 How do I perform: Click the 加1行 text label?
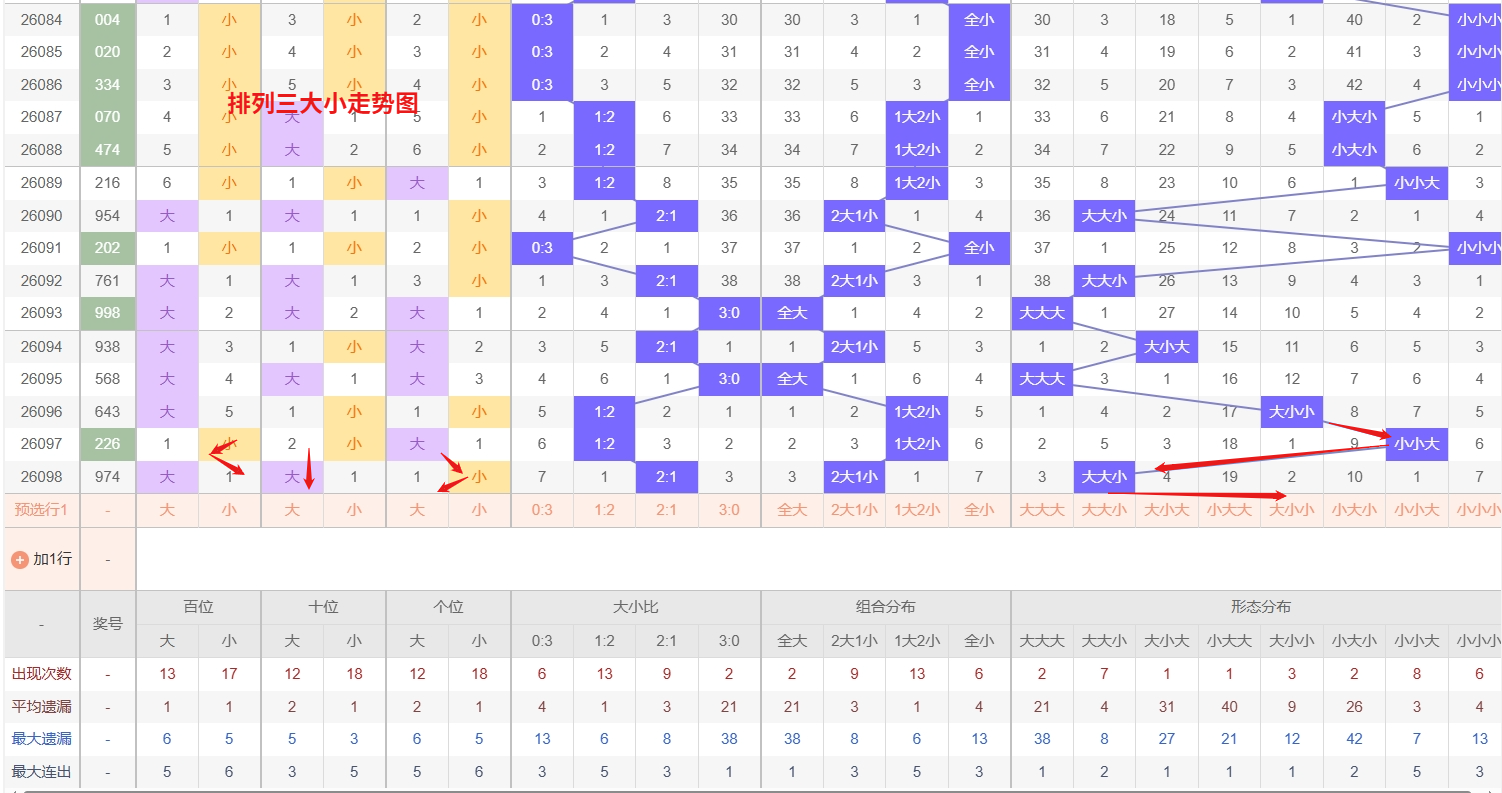coord(52,559)
